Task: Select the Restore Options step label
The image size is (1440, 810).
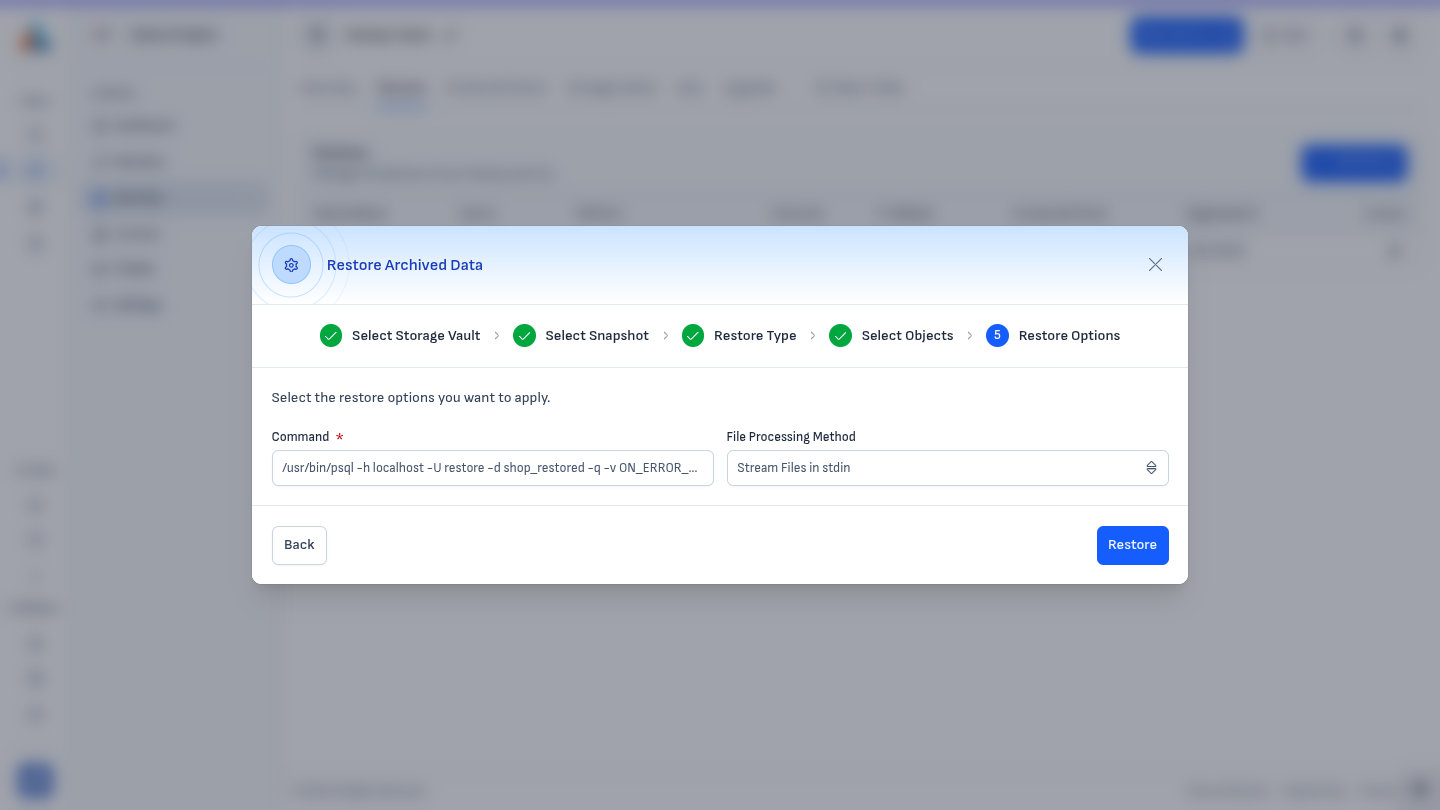Action: coord(1069,336)
